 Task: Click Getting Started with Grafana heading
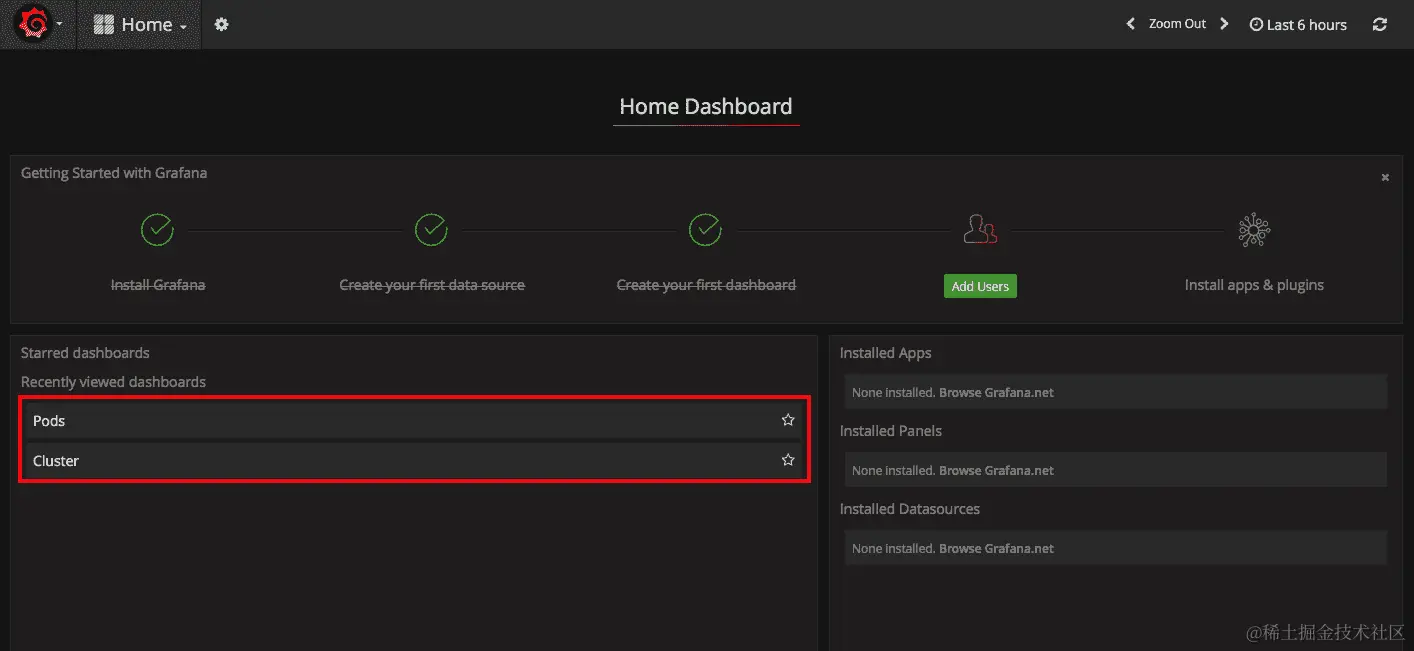point(114,173)
